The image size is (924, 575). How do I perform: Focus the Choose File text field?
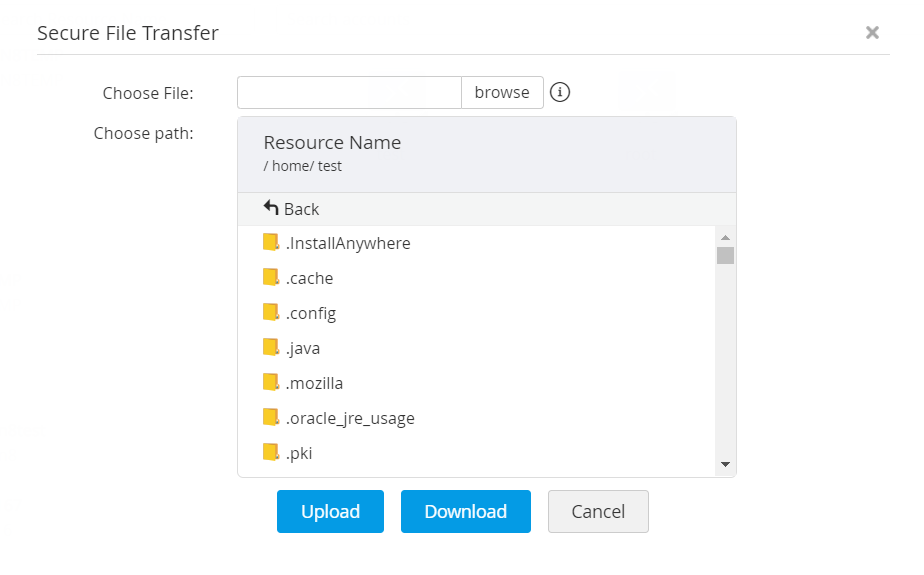(349, 93)
